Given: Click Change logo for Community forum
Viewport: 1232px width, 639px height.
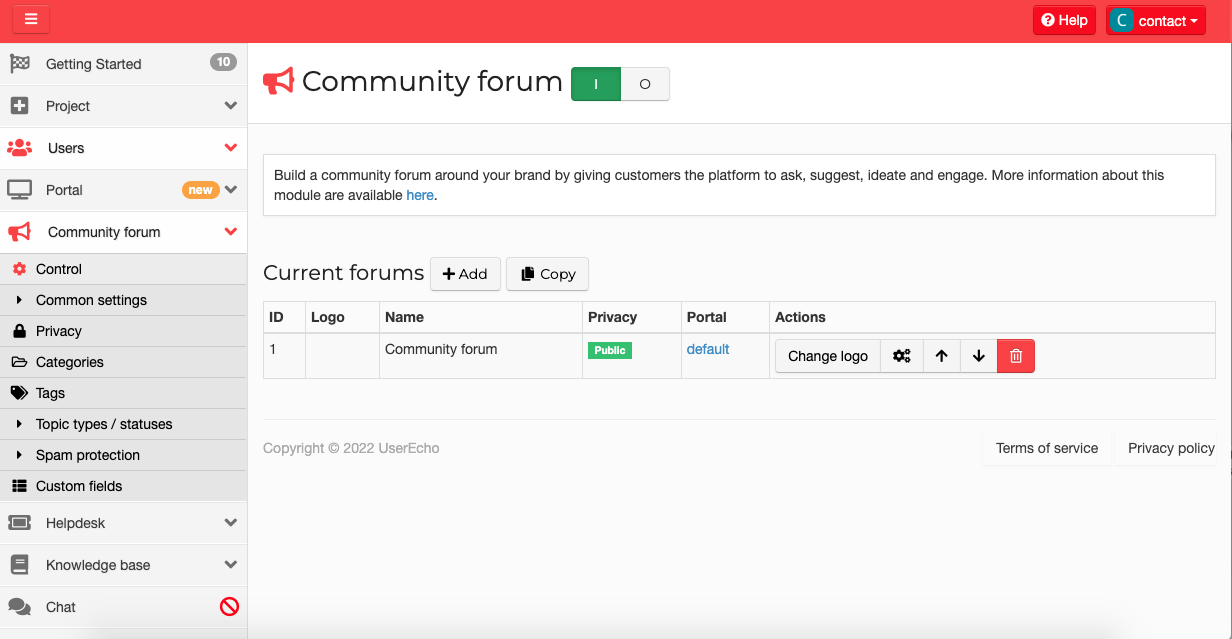Looking at the screenshot, I should coord(828,356).
